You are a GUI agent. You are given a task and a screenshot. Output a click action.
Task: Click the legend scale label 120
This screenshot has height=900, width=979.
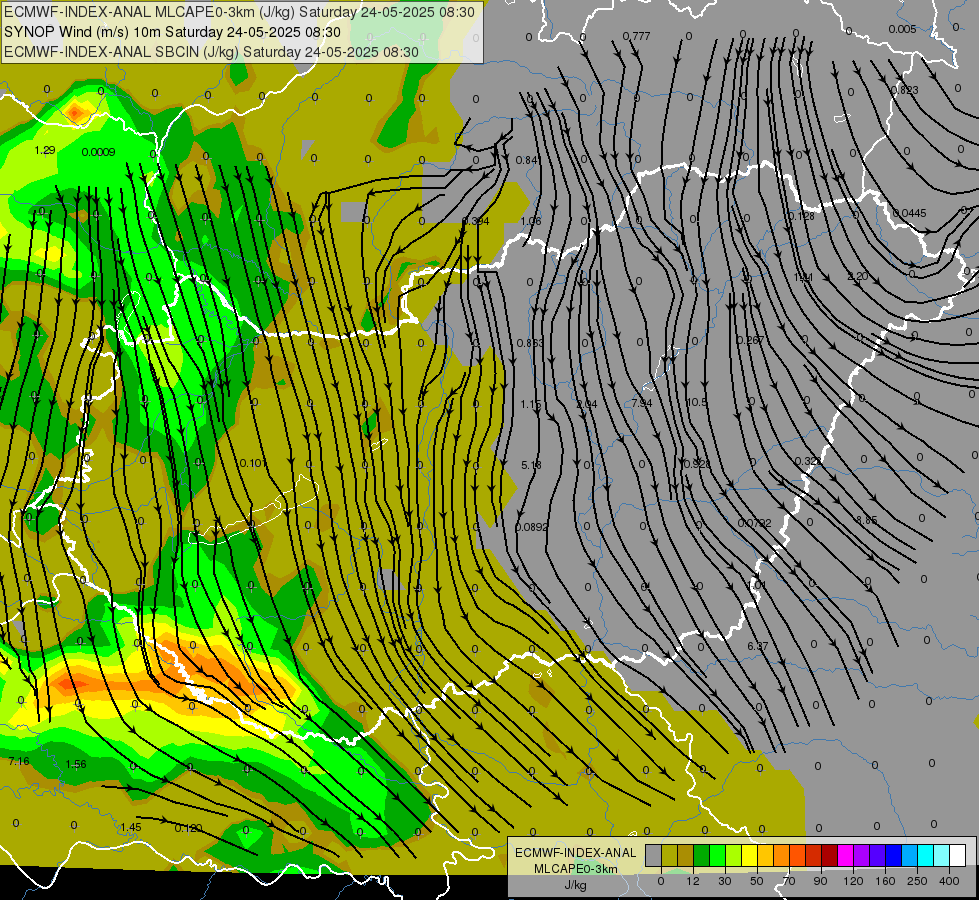pos(853,881)
